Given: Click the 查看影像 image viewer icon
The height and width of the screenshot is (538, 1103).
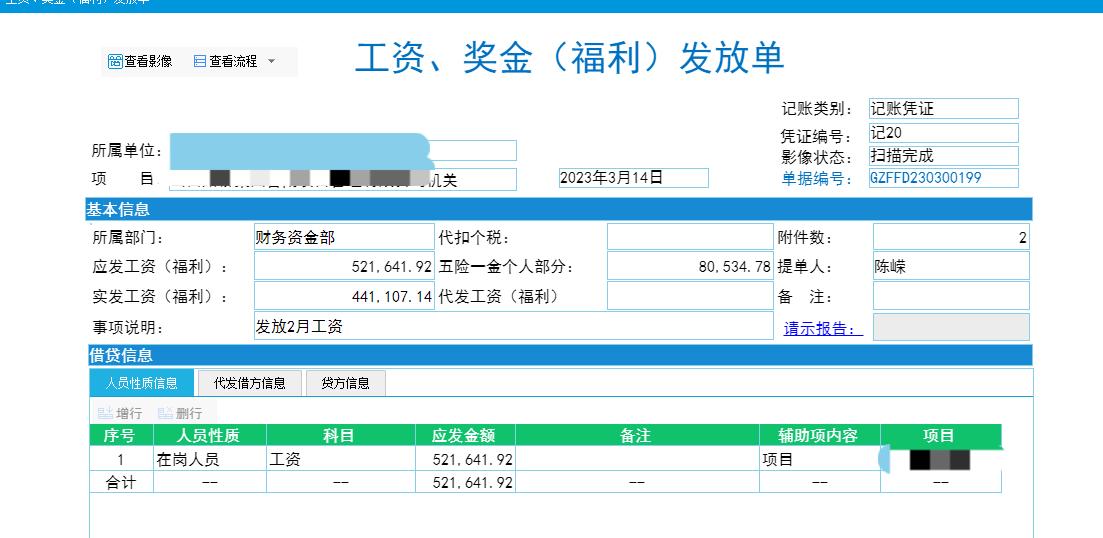Looking at the screenshot, I should coord(115,62).
